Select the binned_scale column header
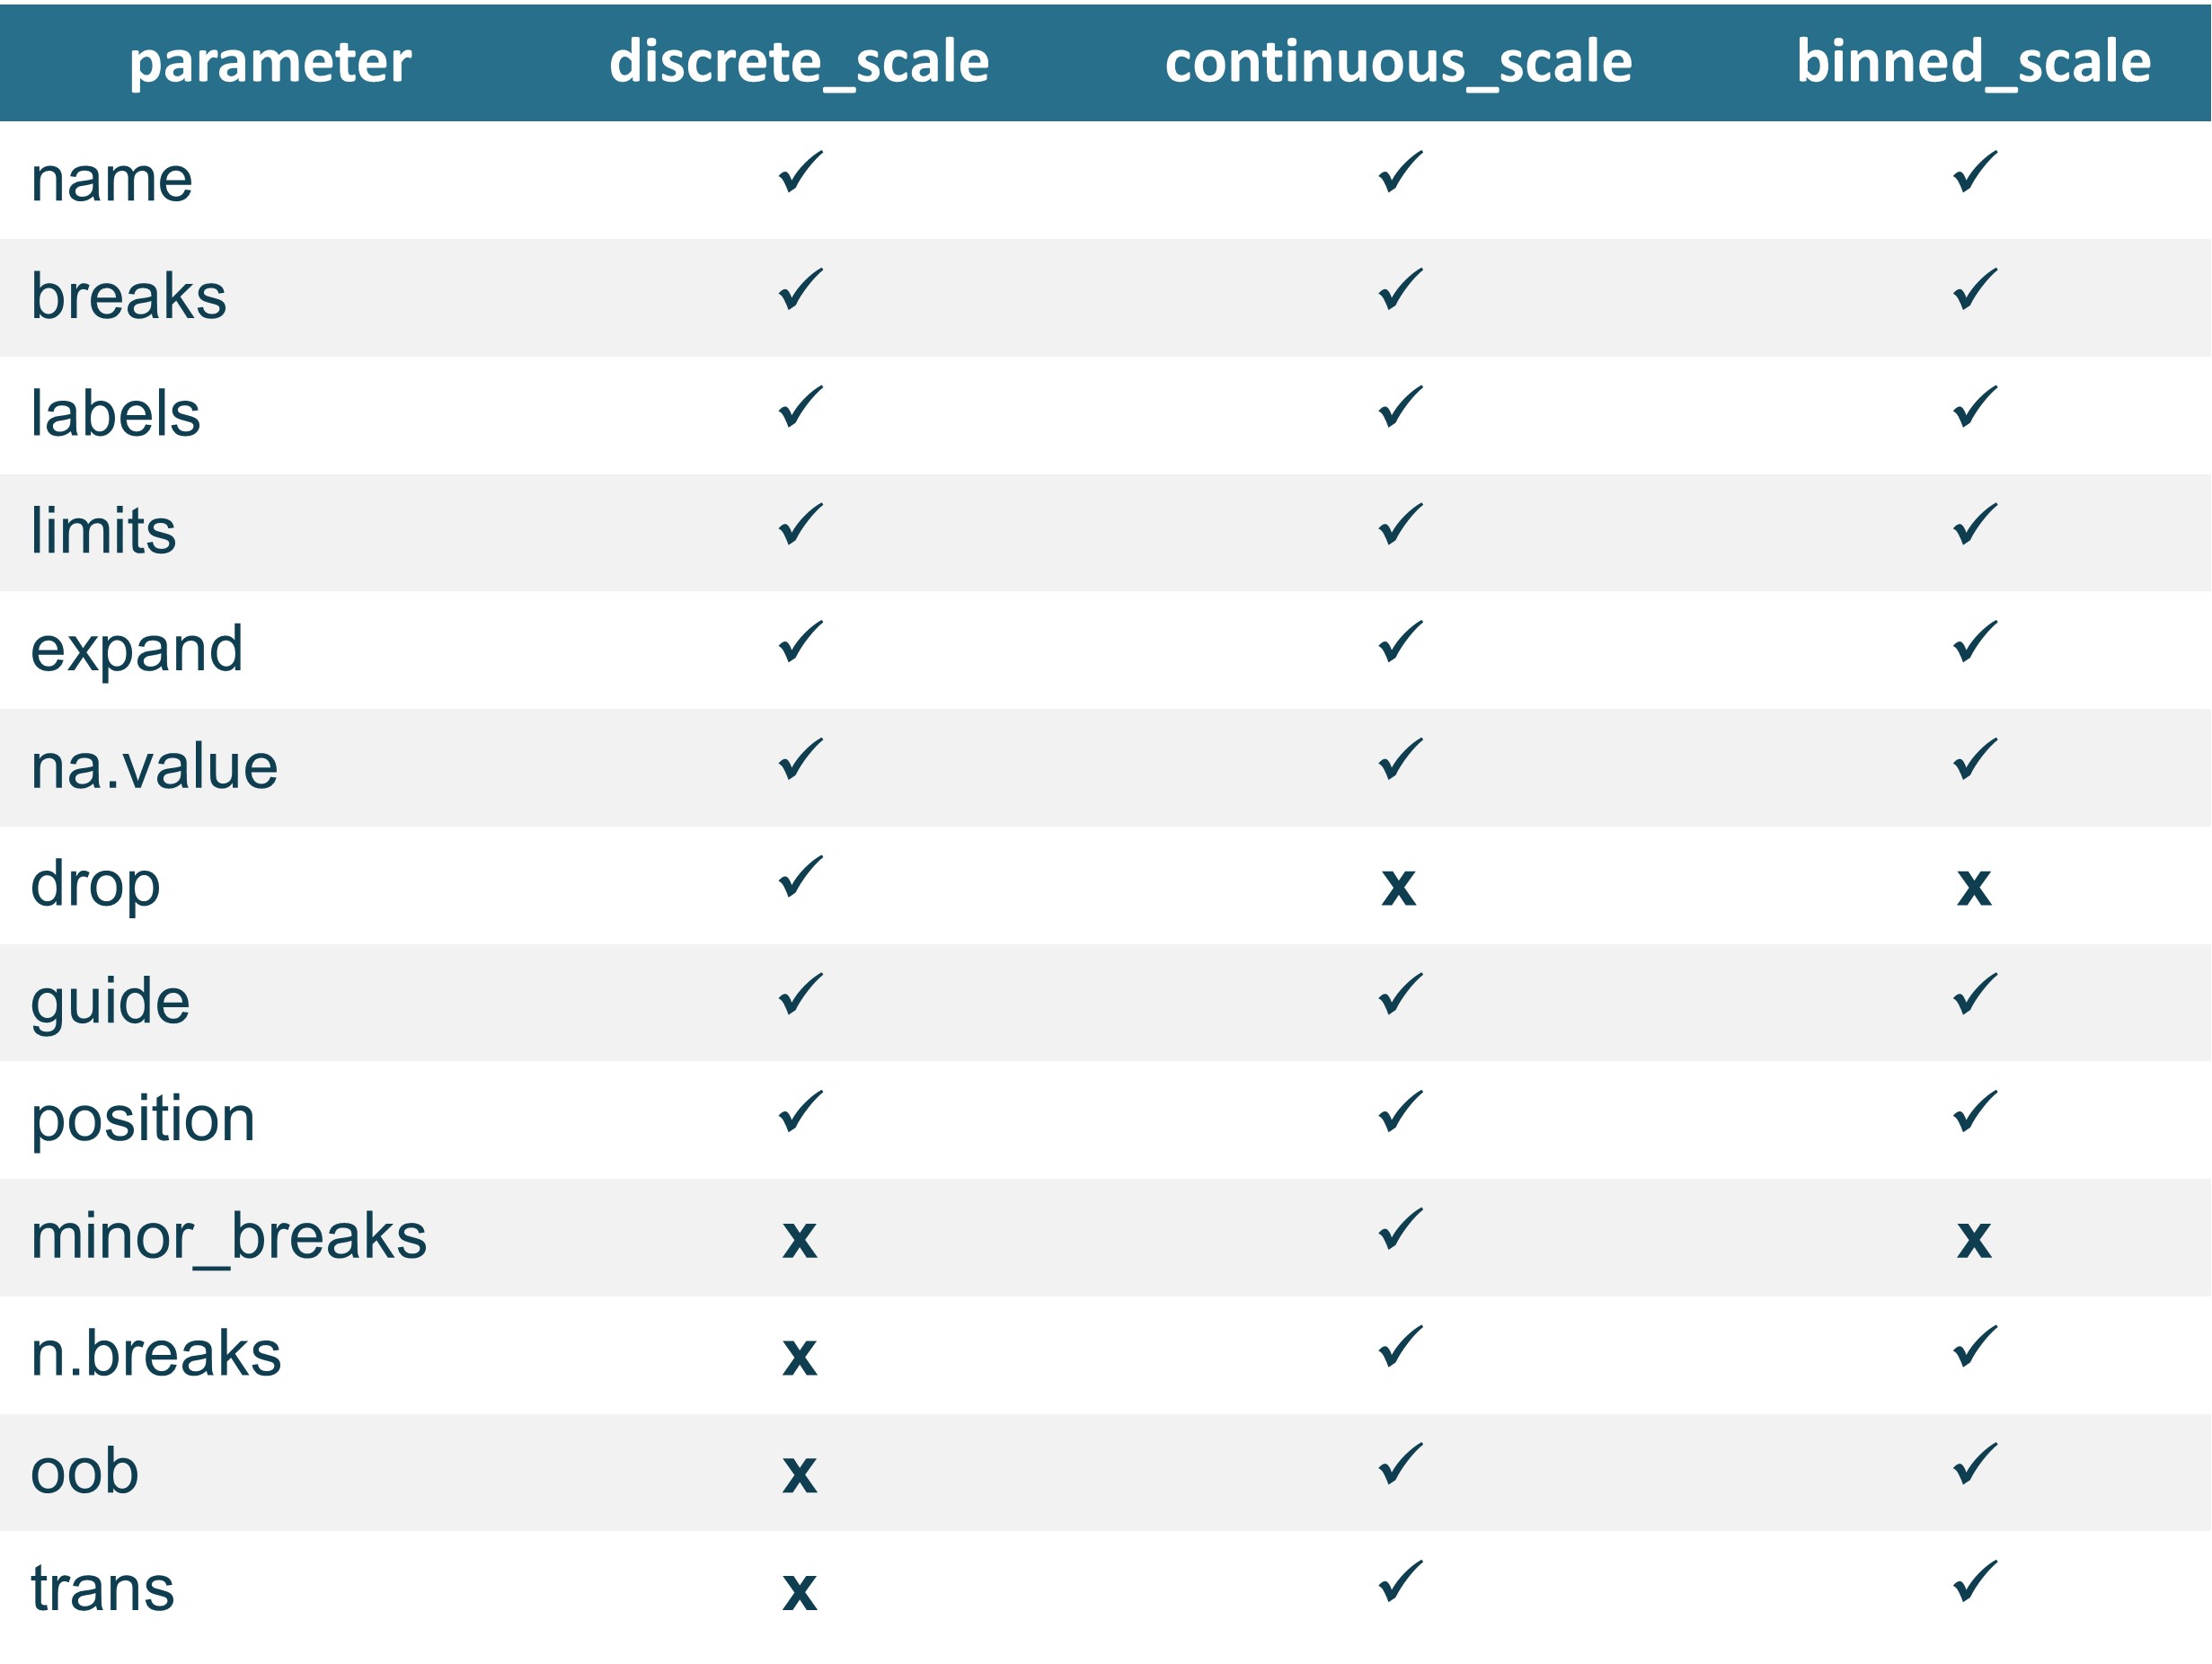 pyautogui.click(x=1973, y=62)
